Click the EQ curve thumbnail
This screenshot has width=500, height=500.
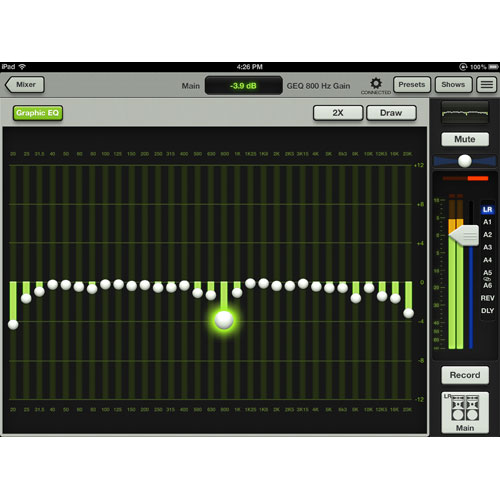tap(465, 113)
